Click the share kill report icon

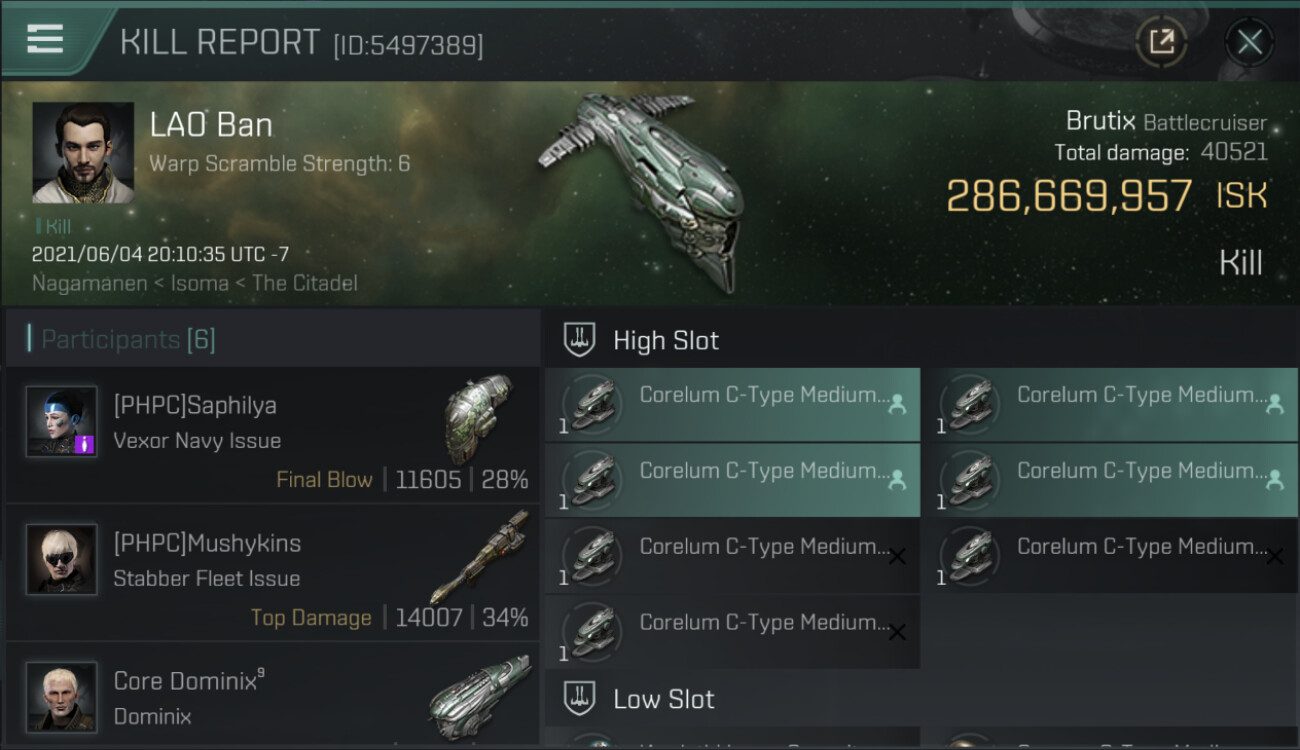point(1161,42)
